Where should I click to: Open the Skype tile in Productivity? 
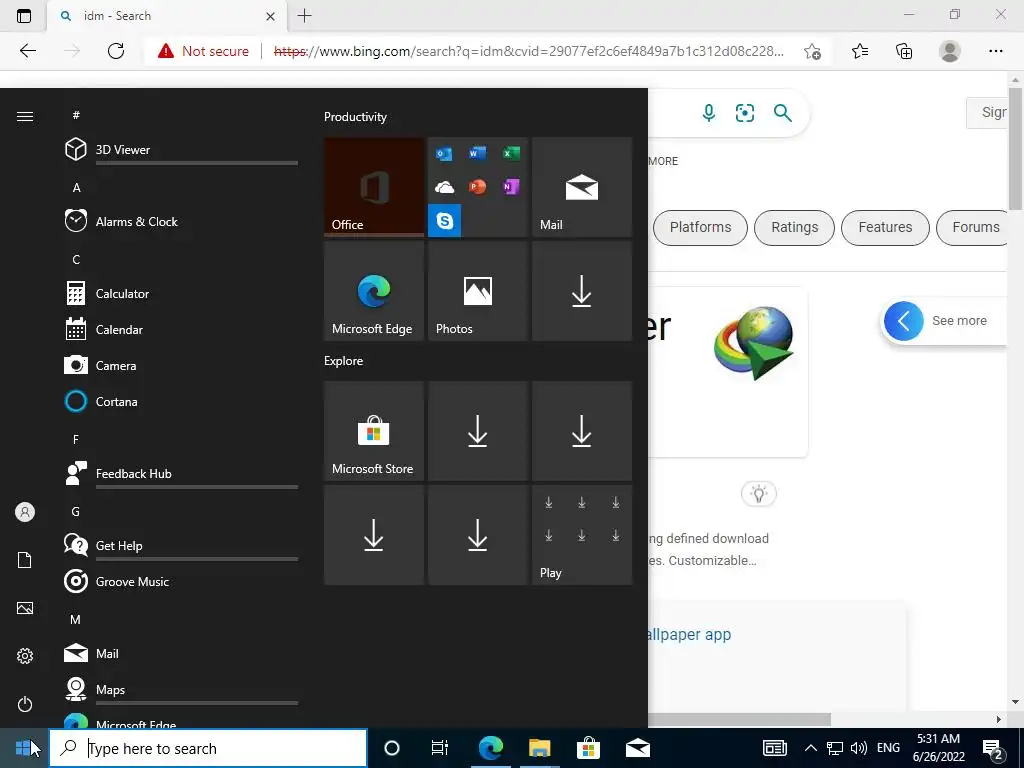tap(445, 220)
